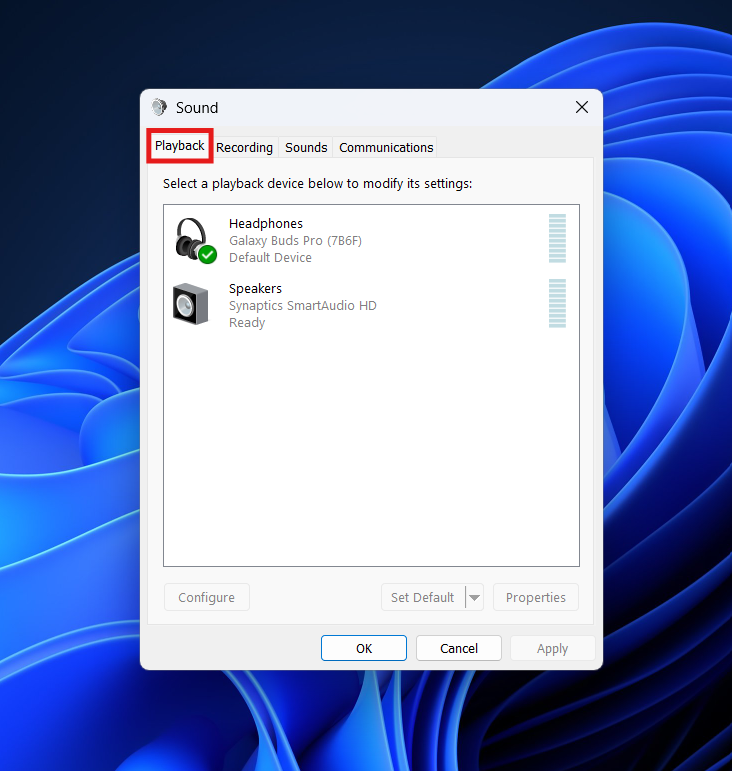The height and width of the screenshot is (771, 732).
Task: Go to the Communications tab
Action: [386, 147]
